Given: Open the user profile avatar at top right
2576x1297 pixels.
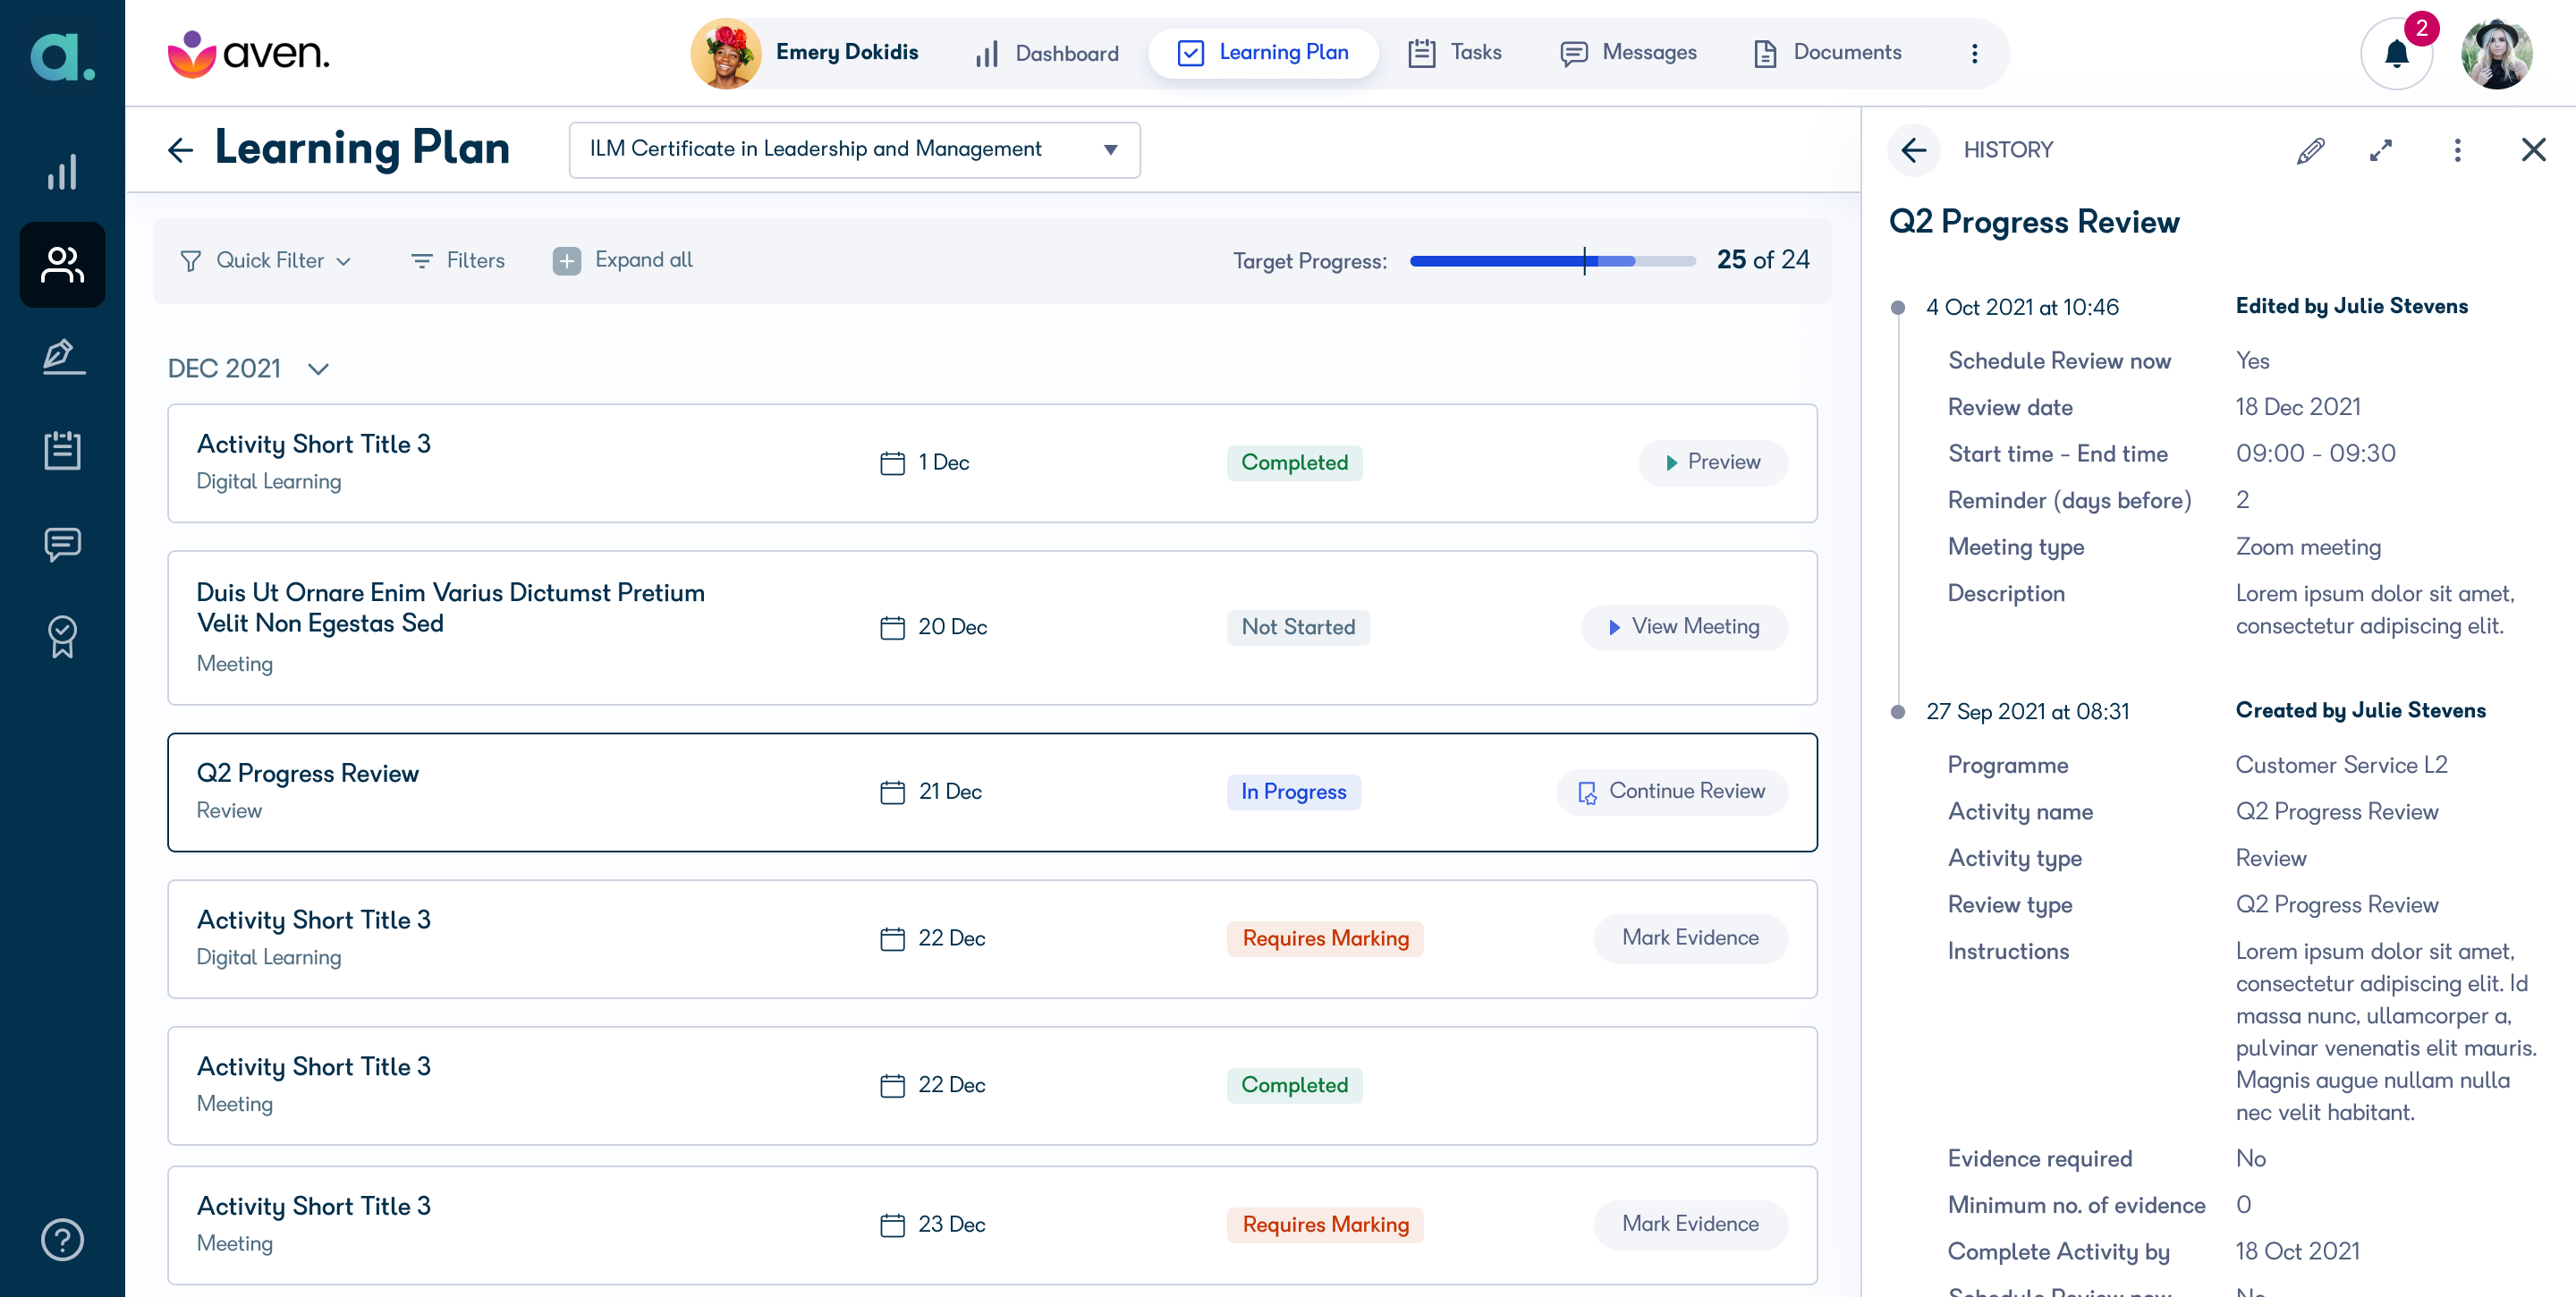Looking at the screenshot, I should [2496, 53].
